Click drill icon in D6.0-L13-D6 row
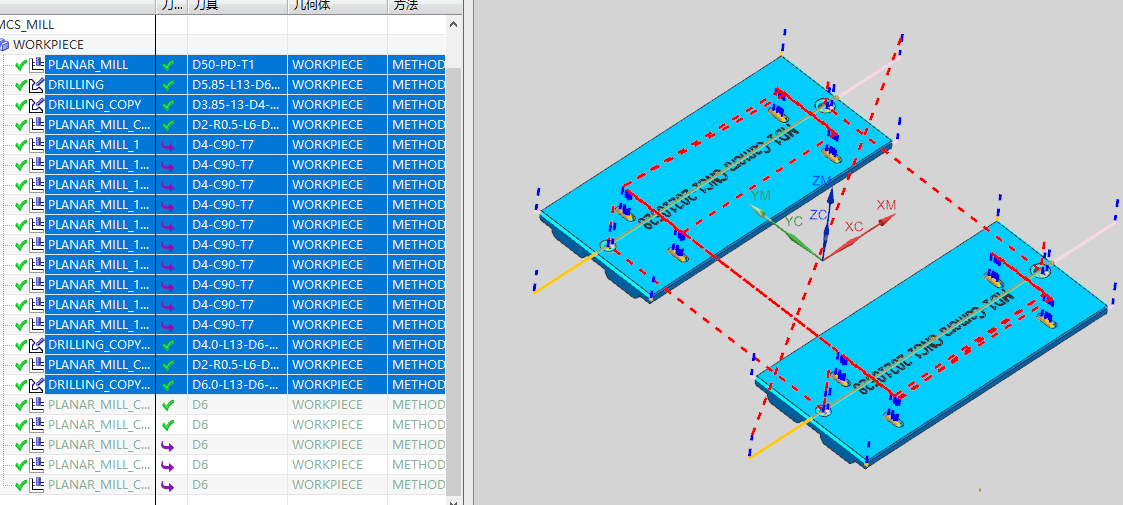 (36, 385)
